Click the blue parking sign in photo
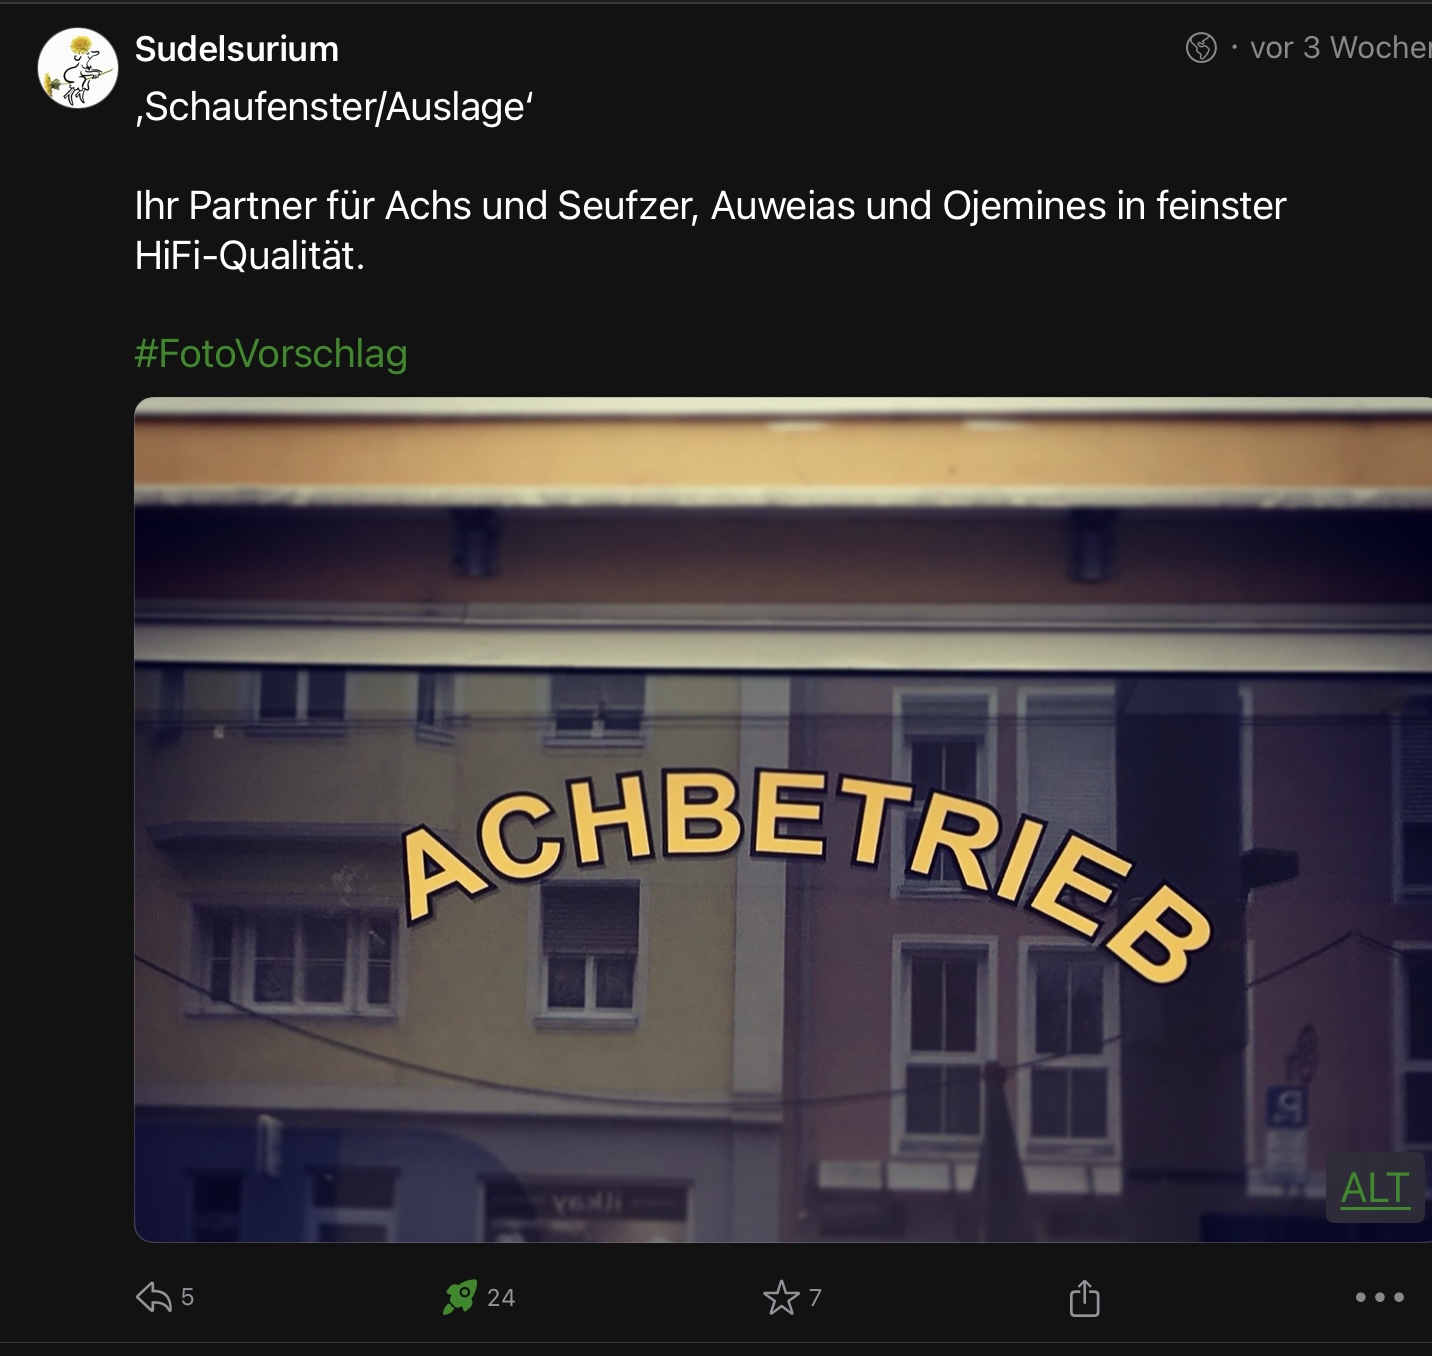Image resolution: width=1432 pixels, height=1356 pixels. 1286,1107
